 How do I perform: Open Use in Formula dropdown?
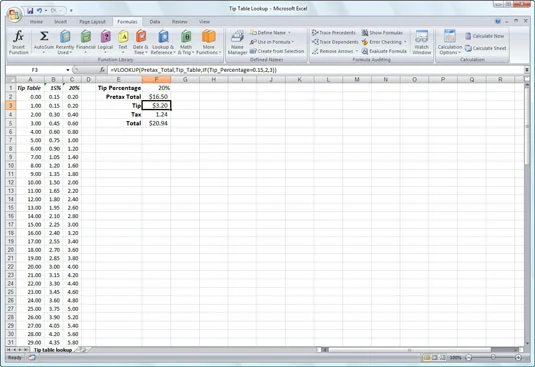click(272, 42)
